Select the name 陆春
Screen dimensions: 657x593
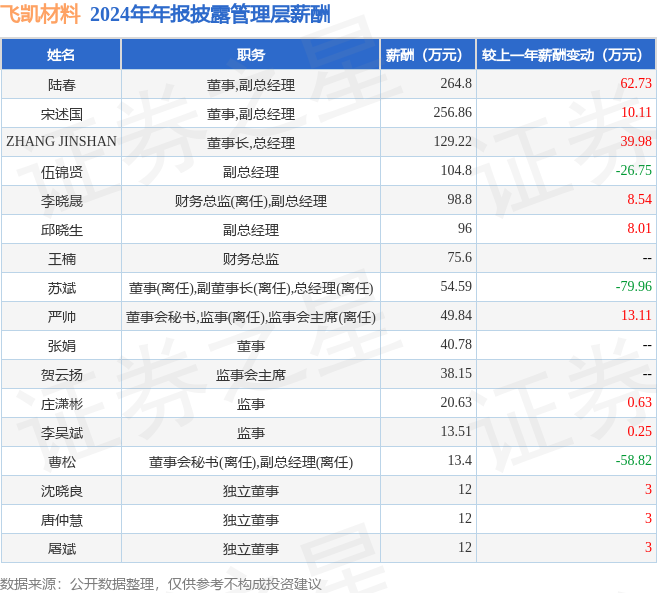62,85
